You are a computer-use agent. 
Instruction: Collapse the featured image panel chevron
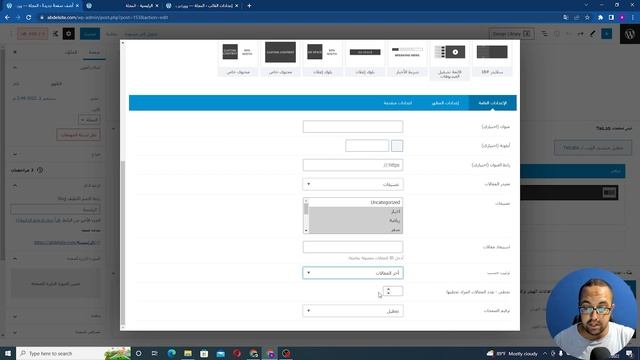[15, 258]
